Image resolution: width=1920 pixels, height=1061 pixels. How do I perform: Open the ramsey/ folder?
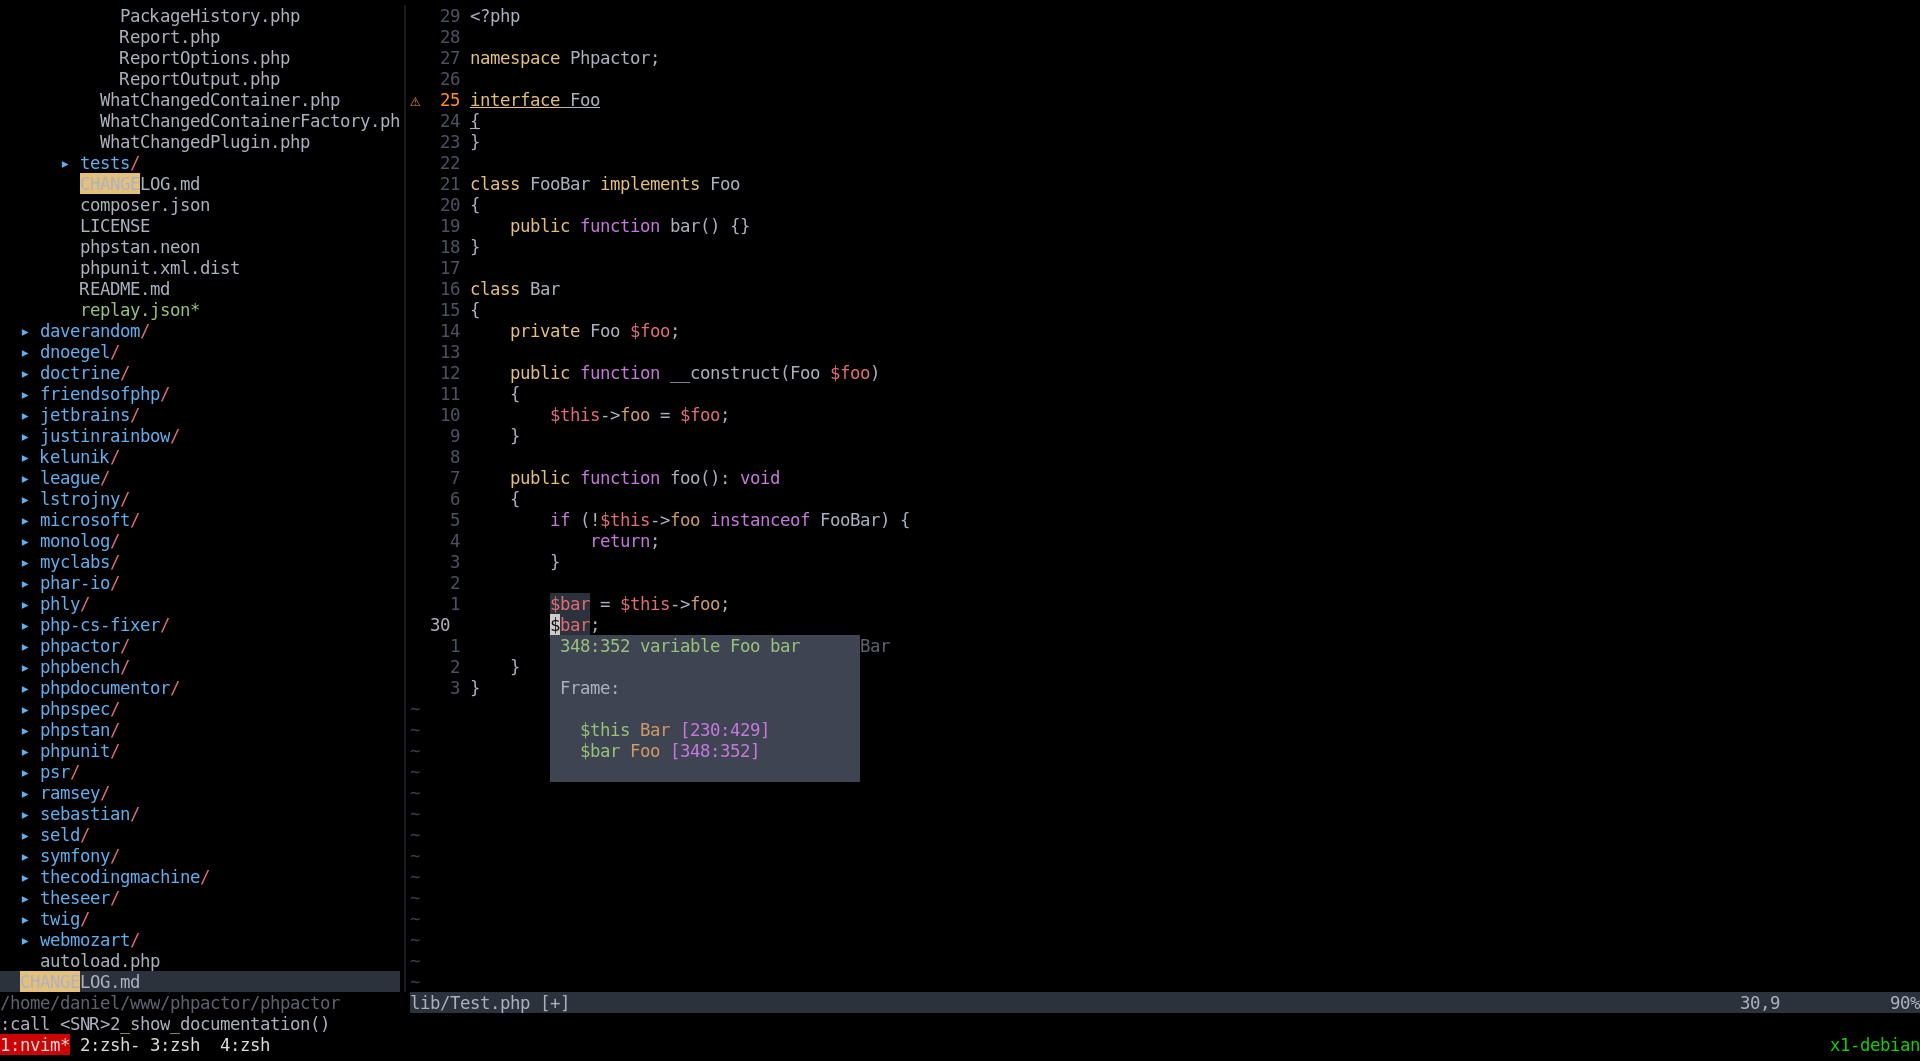coord(75,793)
